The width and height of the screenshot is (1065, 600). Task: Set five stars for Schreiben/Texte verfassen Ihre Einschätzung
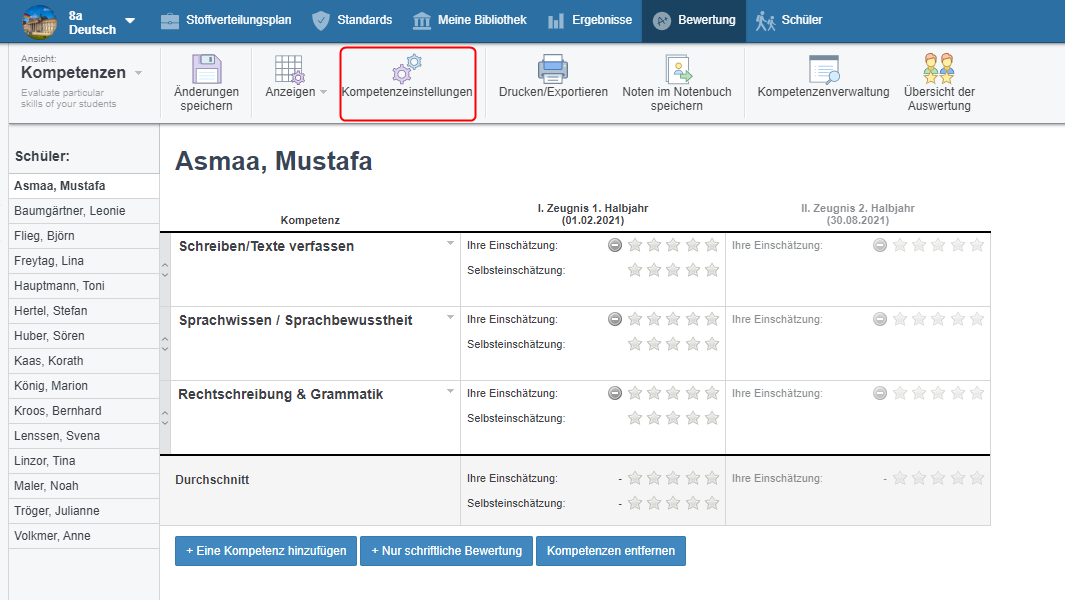click(712, 245)
